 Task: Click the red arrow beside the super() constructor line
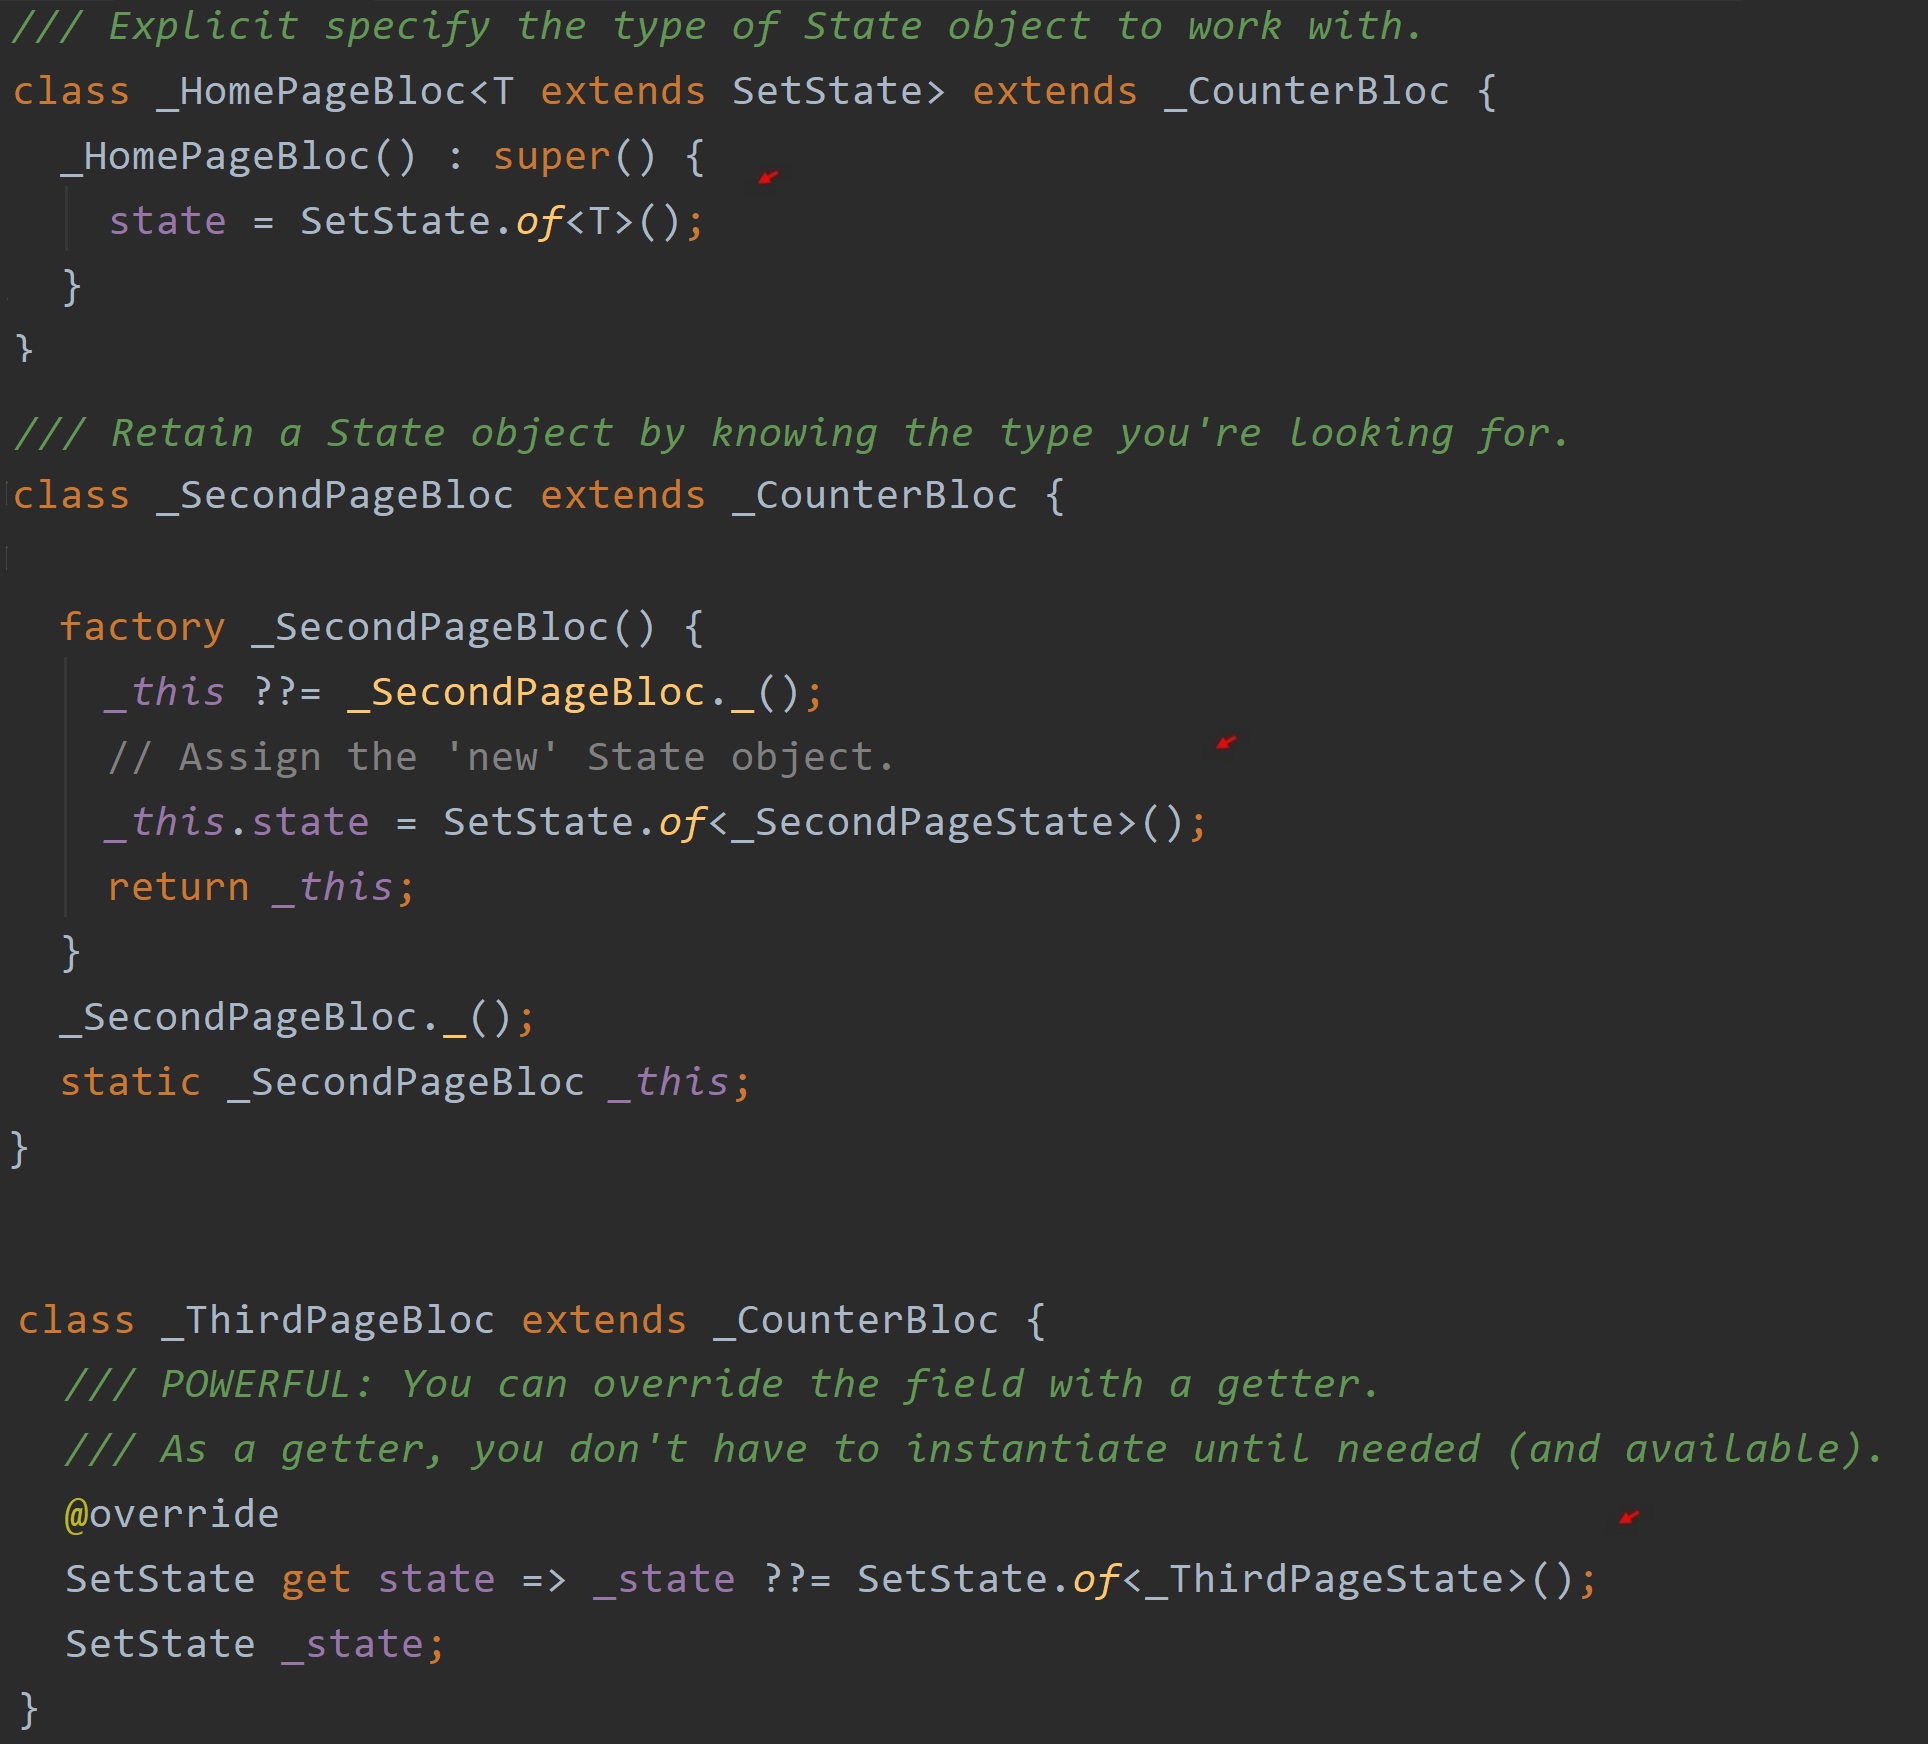(768, 177)
